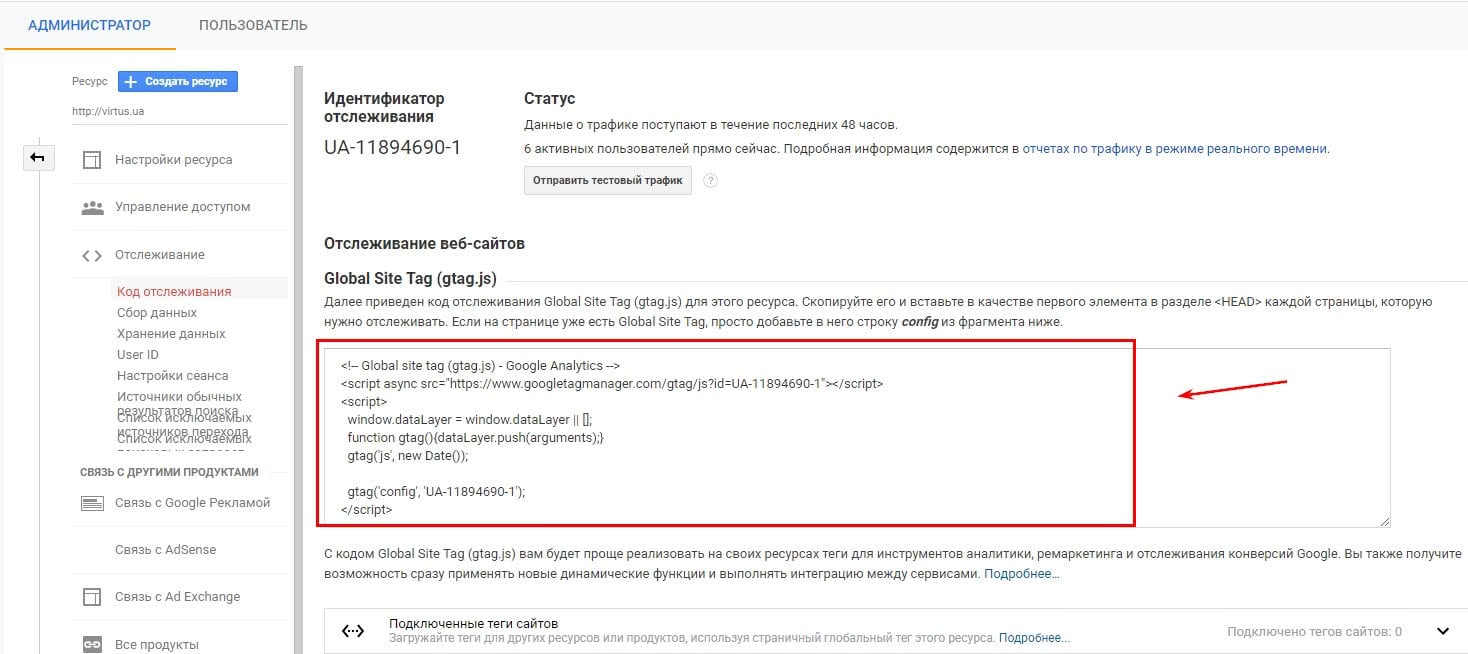This screenshot has height=654, width=1468.
Task: Click the Управление доступом people icon
Action: tap(92, 207)
